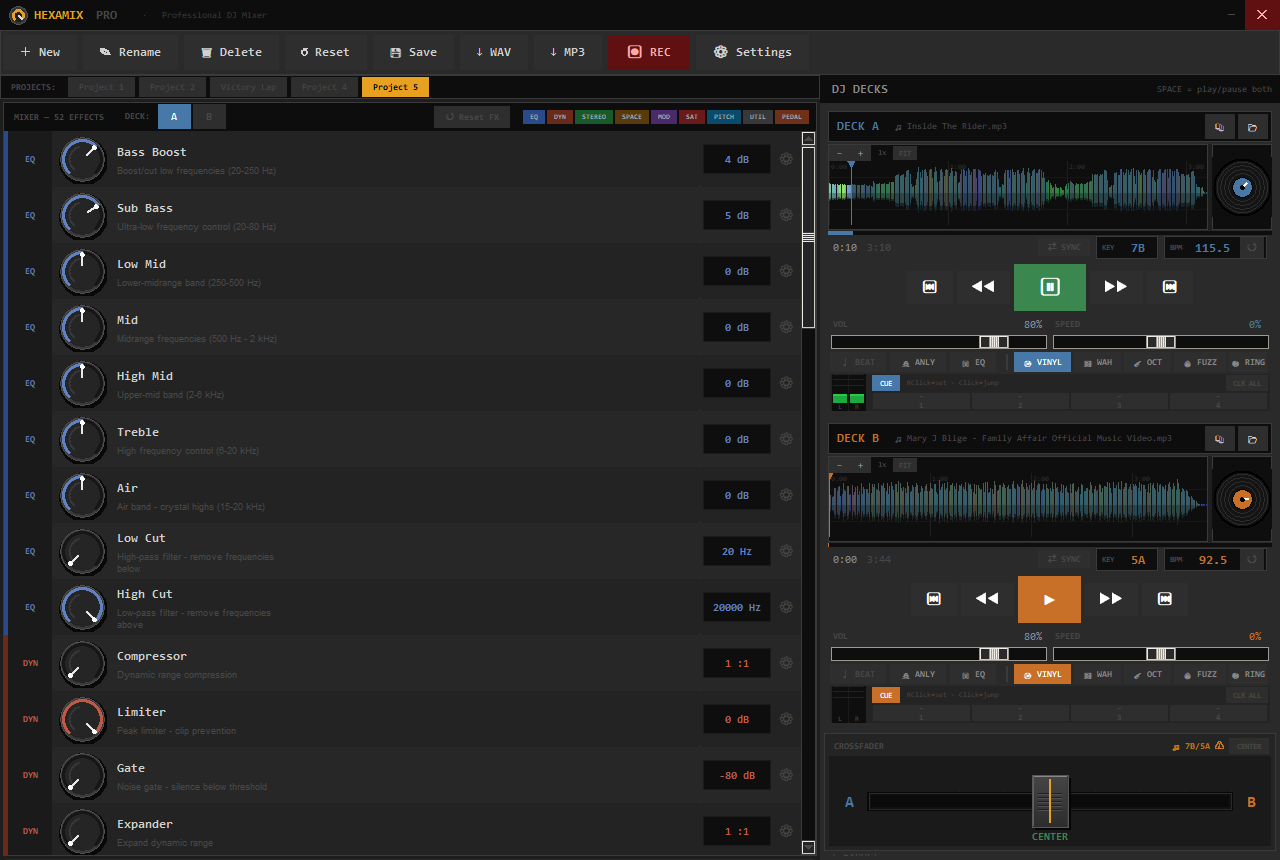This screenshot has width=1280, height=860.
Task: Enable WAH effect on Deck A
Action: click(1097, 362)
